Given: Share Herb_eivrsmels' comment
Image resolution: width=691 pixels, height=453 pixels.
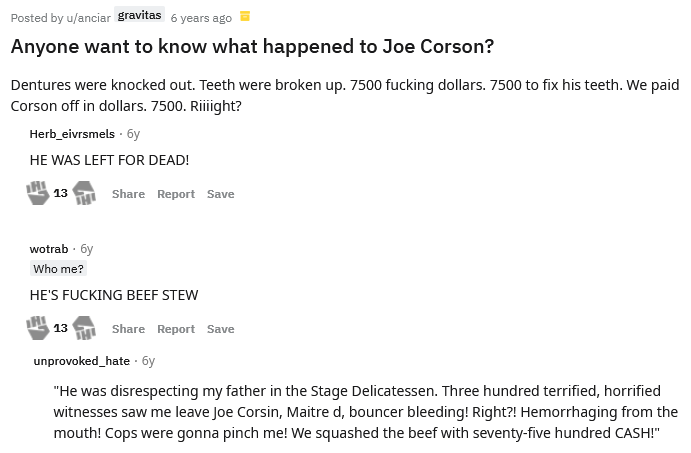Looking at the screenshot, I should (128, 194).
